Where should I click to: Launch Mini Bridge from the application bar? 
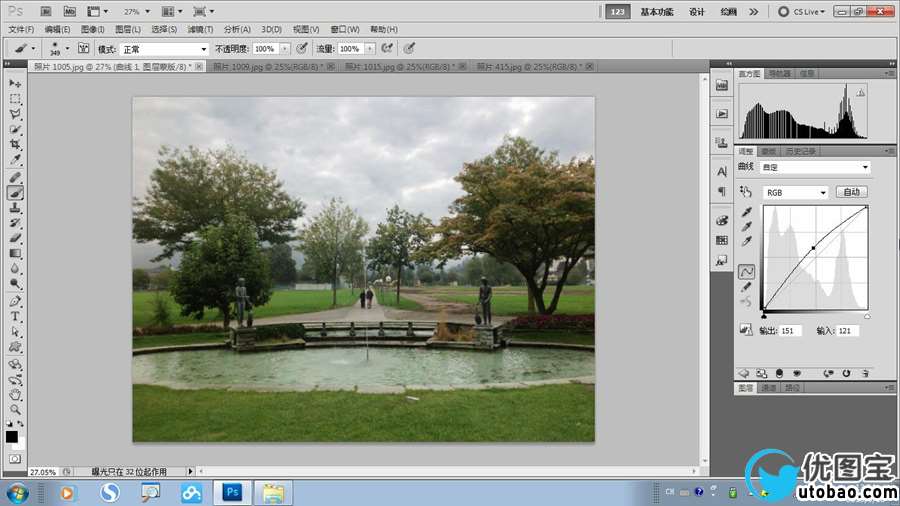[69, 11]
